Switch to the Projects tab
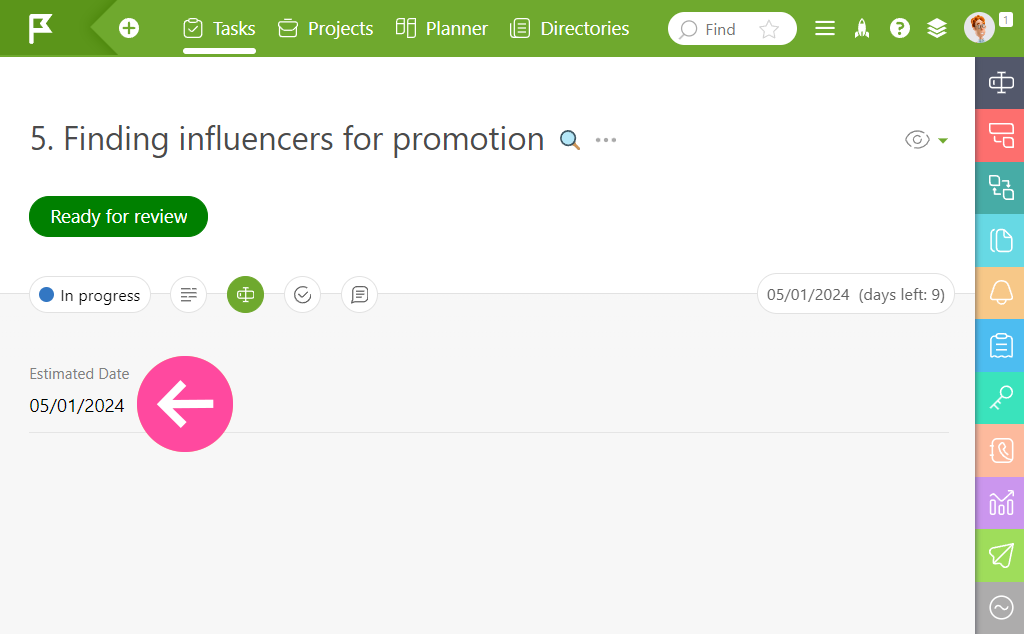The height and width of the screenshot is (634, 1024). pyautogui.click(x=325, y=29)
